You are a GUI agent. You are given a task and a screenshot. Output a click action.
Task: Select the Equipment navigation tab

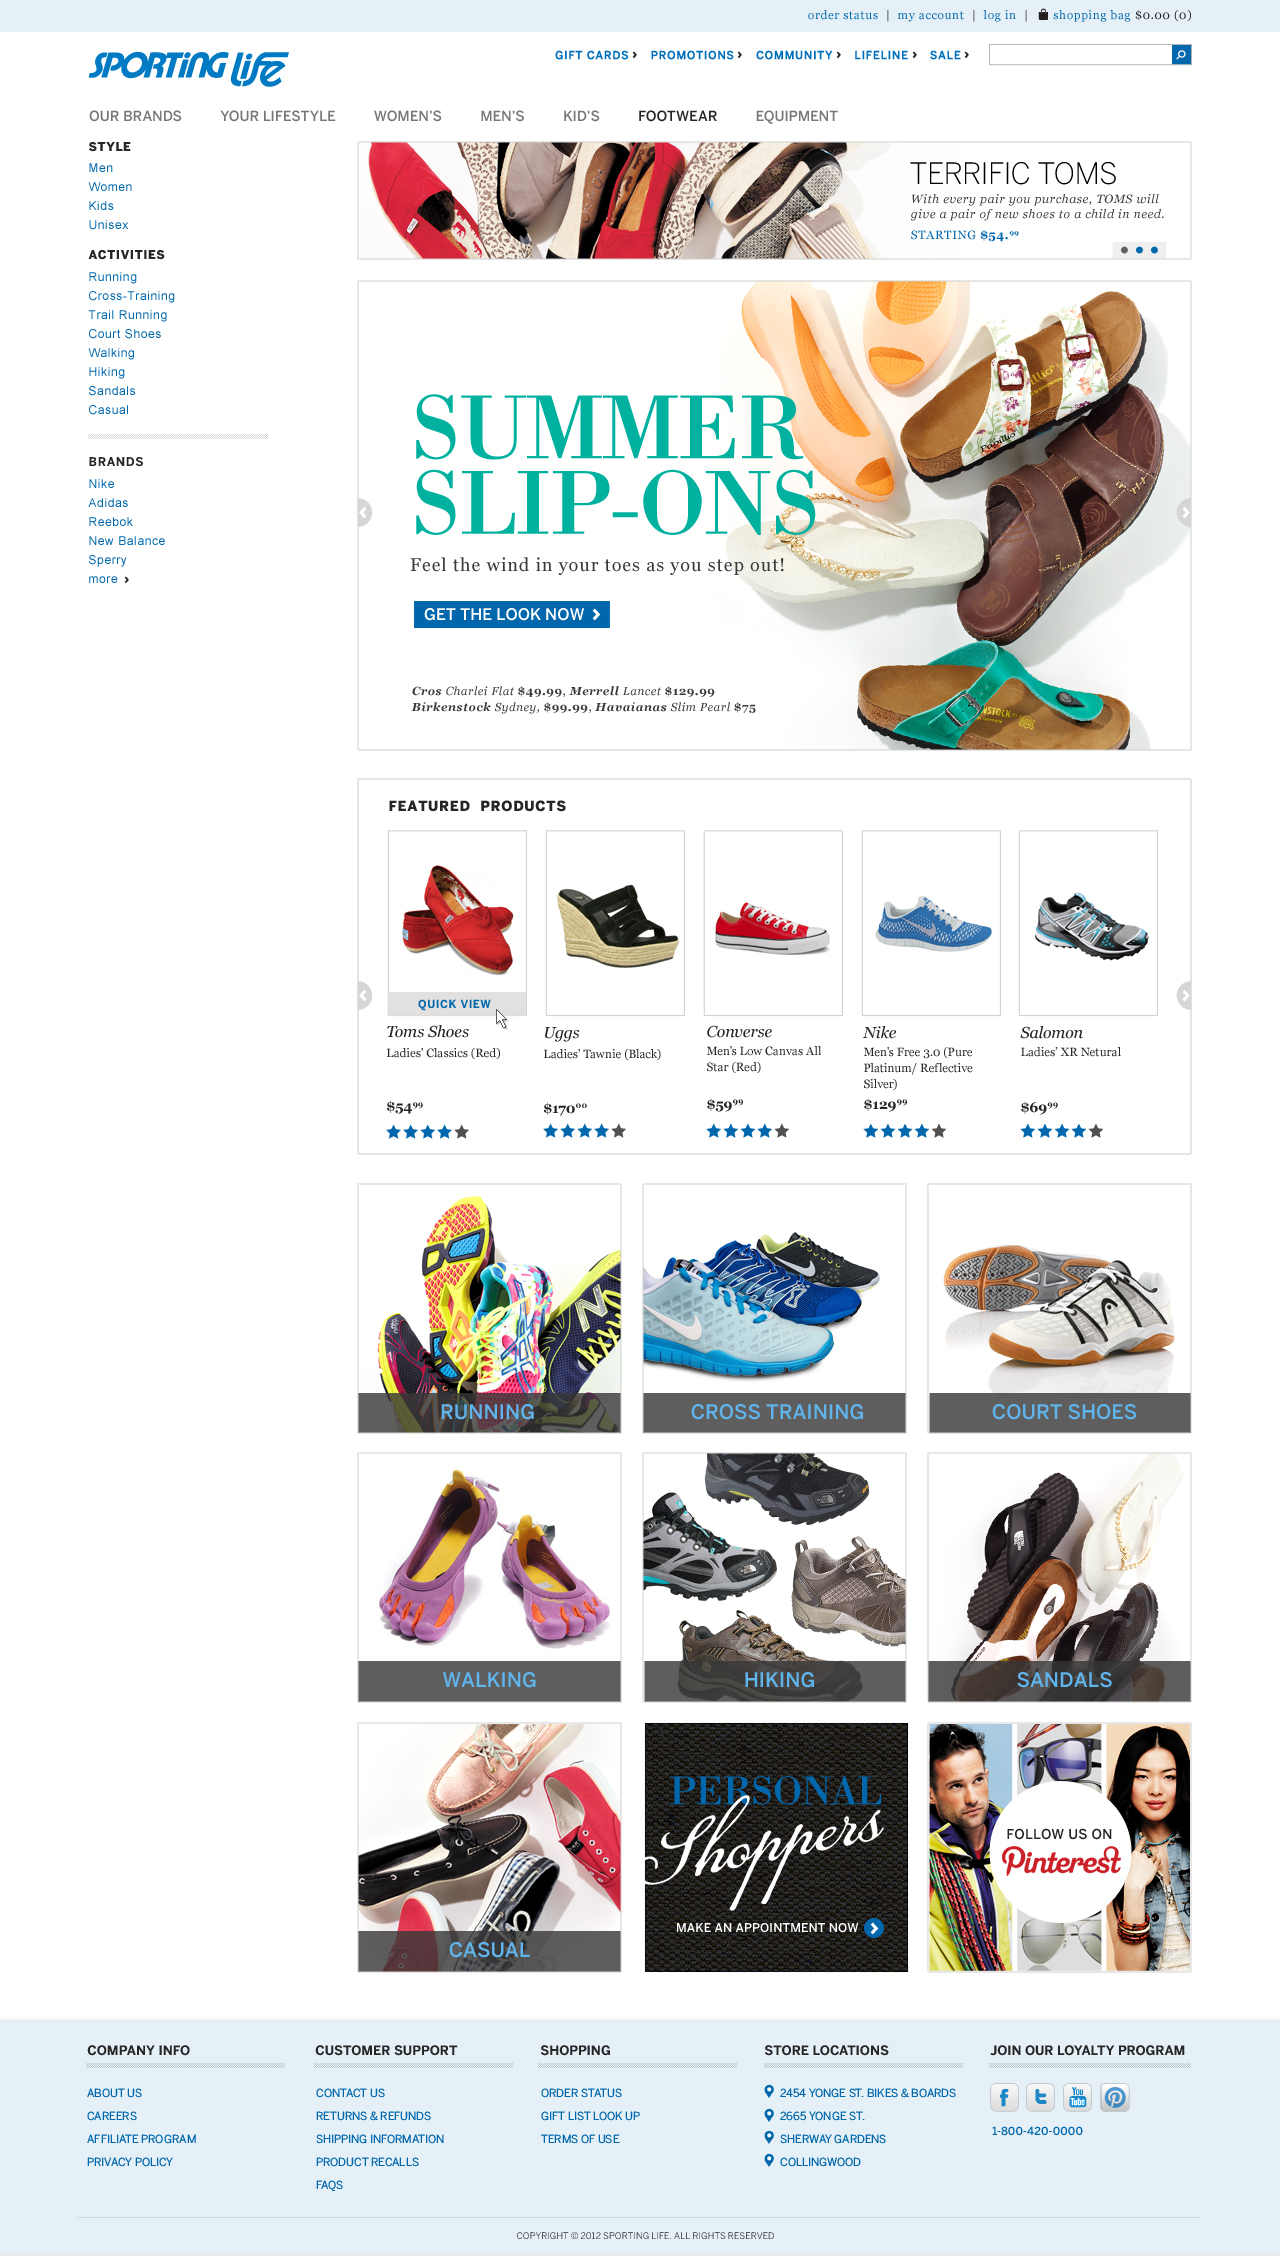pos(797,116)
